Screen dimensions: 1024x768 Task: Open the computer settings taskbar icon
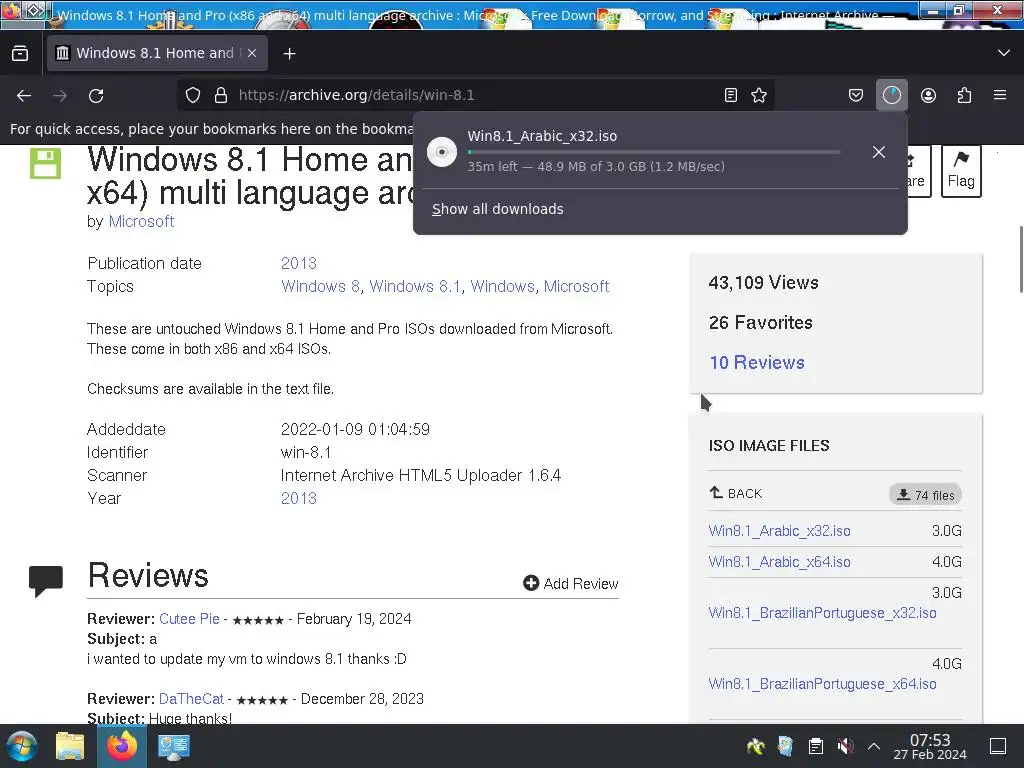pos(173,746)
